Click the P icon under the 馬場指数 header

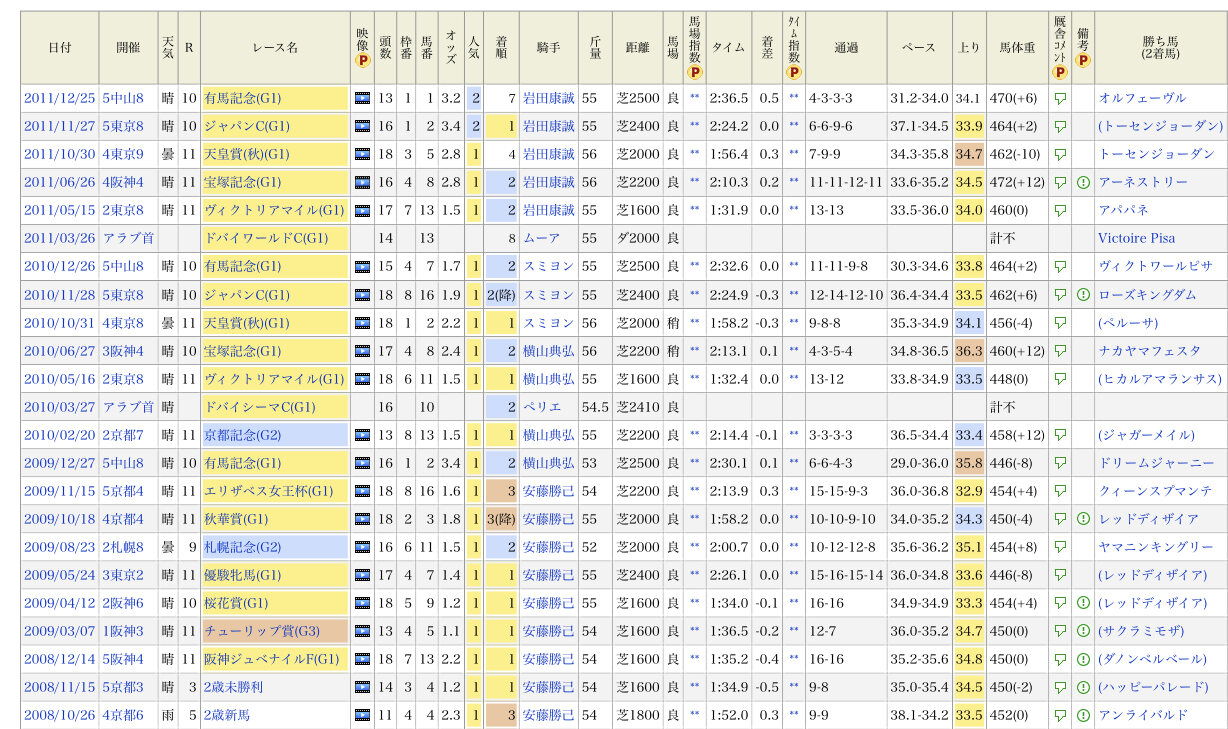pos(694,72)
